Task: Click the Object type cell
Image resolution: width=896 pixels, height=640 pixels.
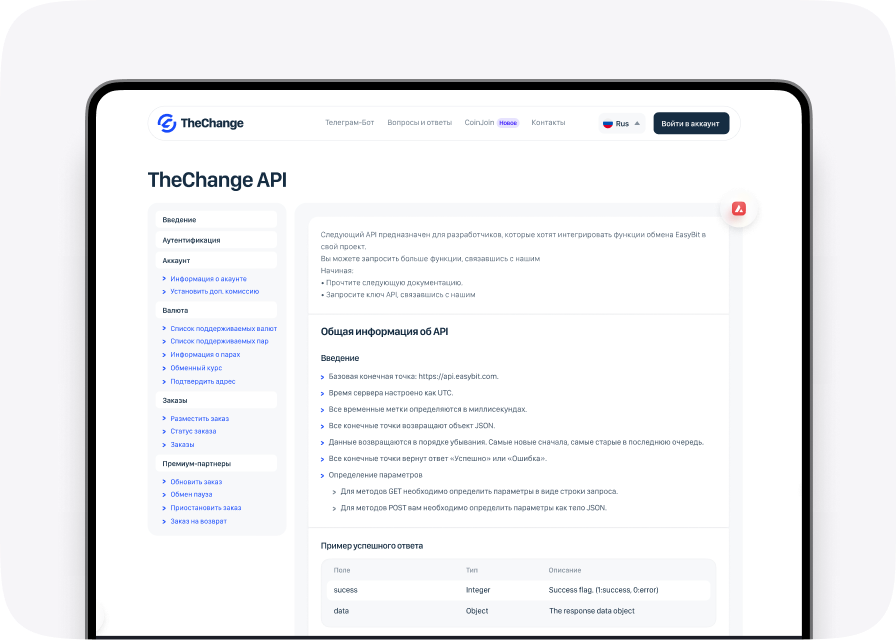Action: [x=477, y=611]
